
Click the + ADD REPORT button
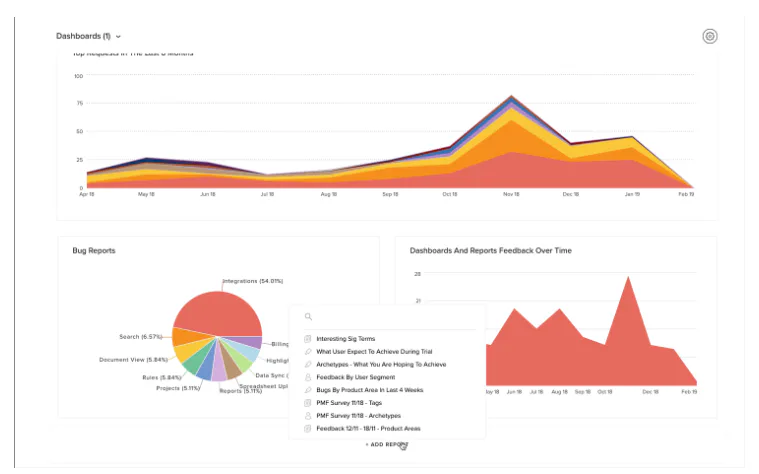coord(387,444)
